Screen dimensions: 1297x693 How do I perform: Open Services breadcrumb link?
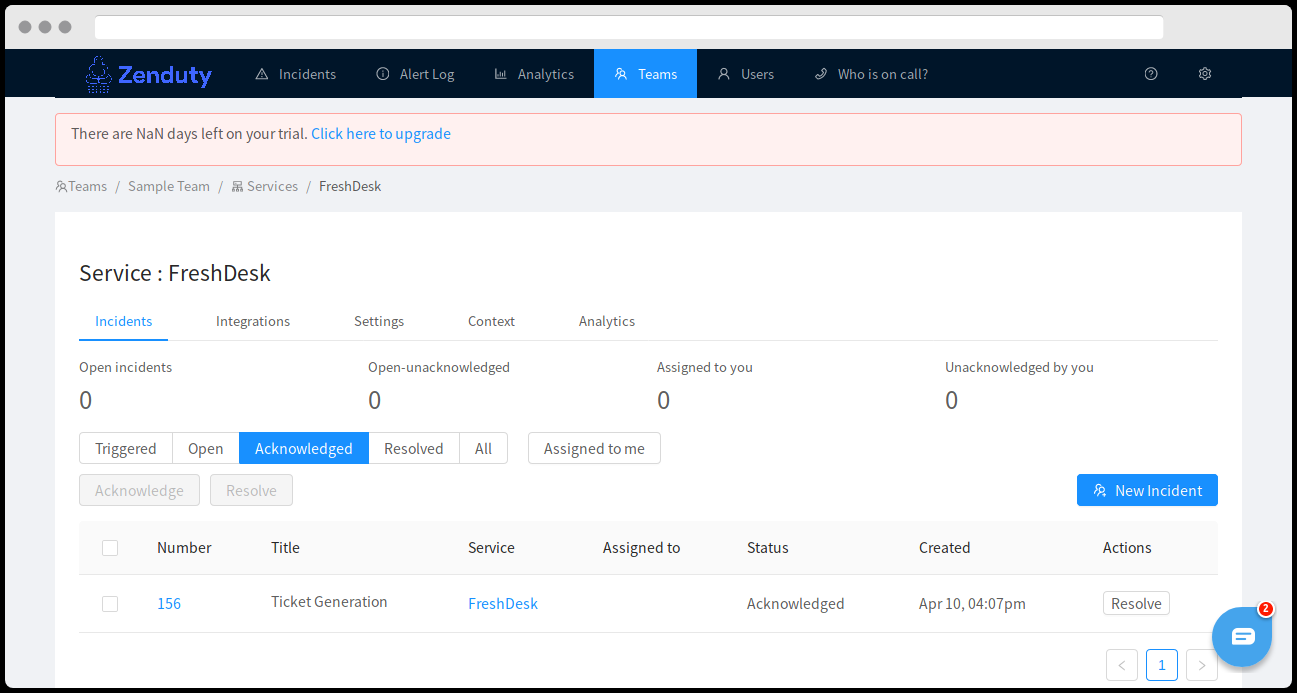pyautogui.click(x=265, y=186)
